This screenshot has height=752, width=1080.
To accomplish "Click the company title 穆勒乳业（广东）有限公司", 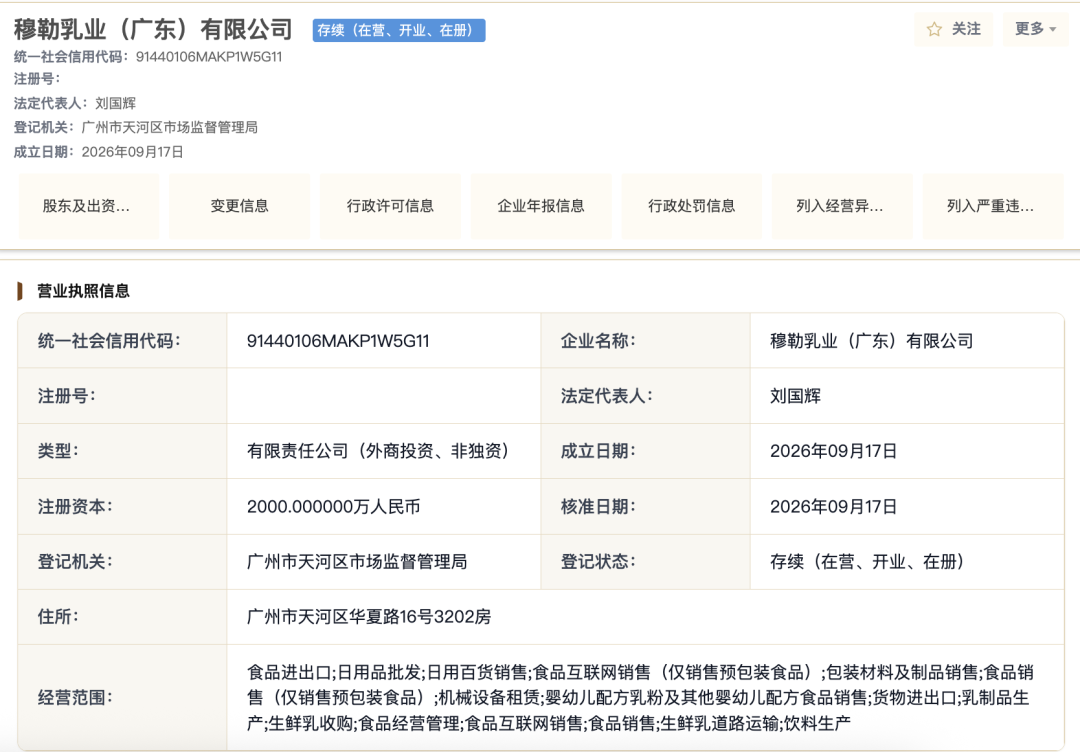I will [x=154, y=30].
